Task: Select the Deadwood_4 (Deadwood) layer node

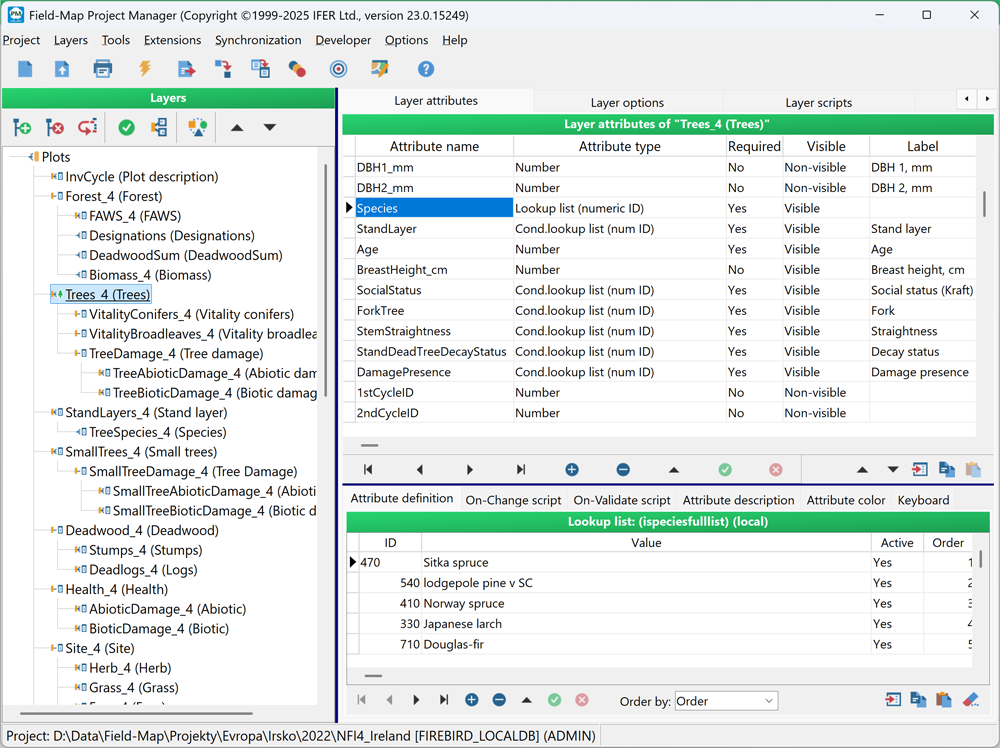Action: click(x=141, y=530)
